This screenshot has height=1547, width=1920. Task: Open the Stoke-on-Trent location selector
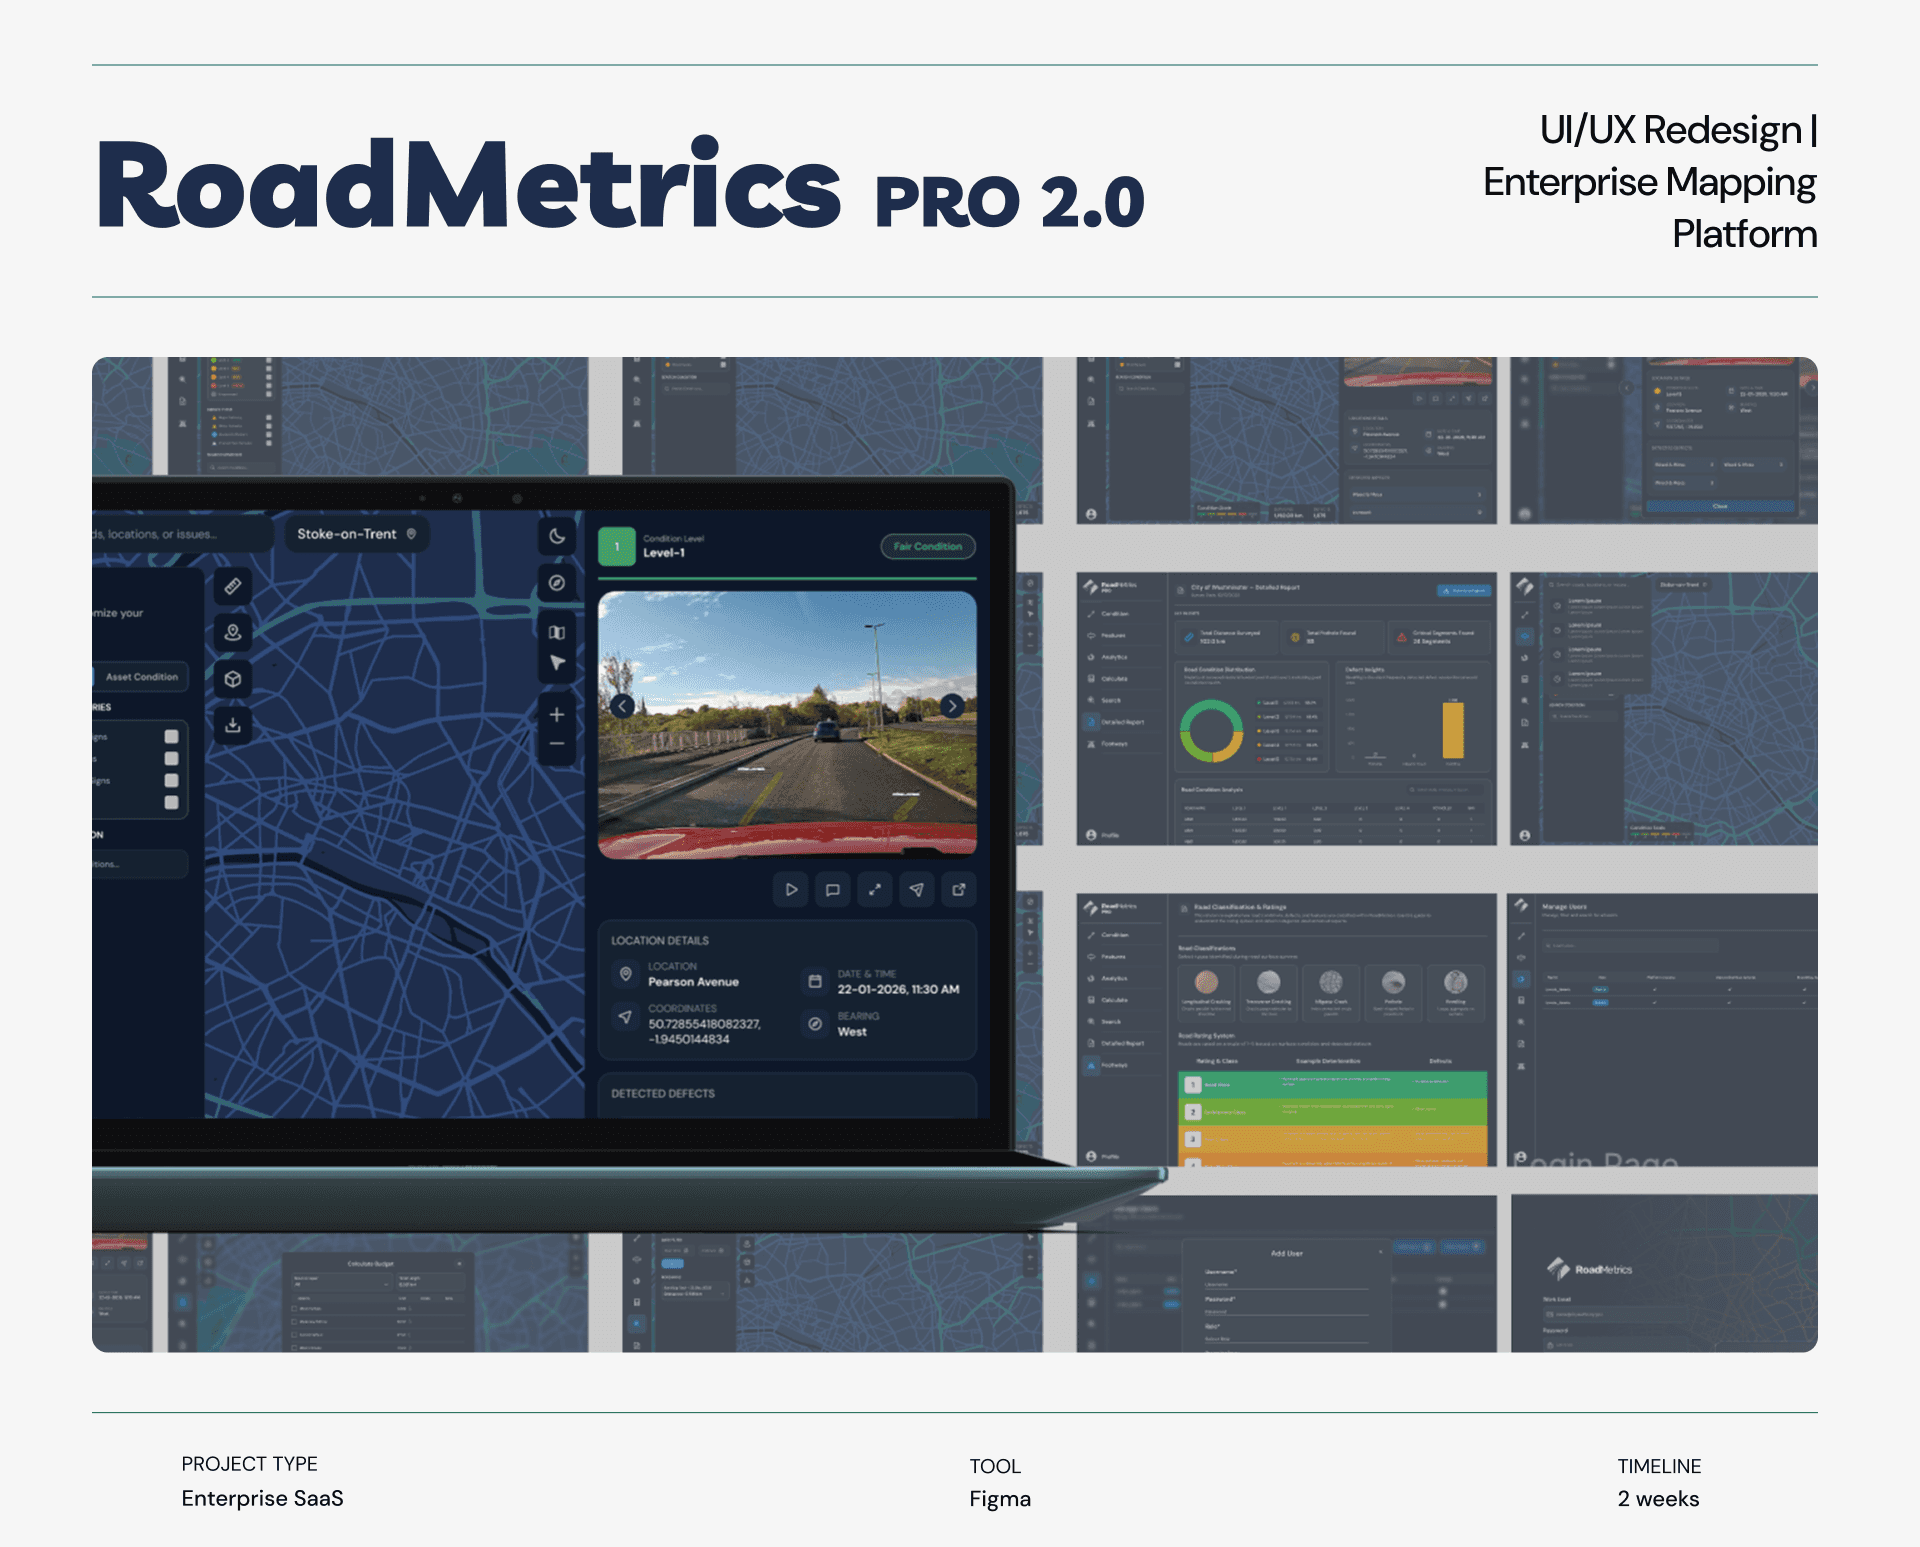pyautogui.click(x=356, y=534)
